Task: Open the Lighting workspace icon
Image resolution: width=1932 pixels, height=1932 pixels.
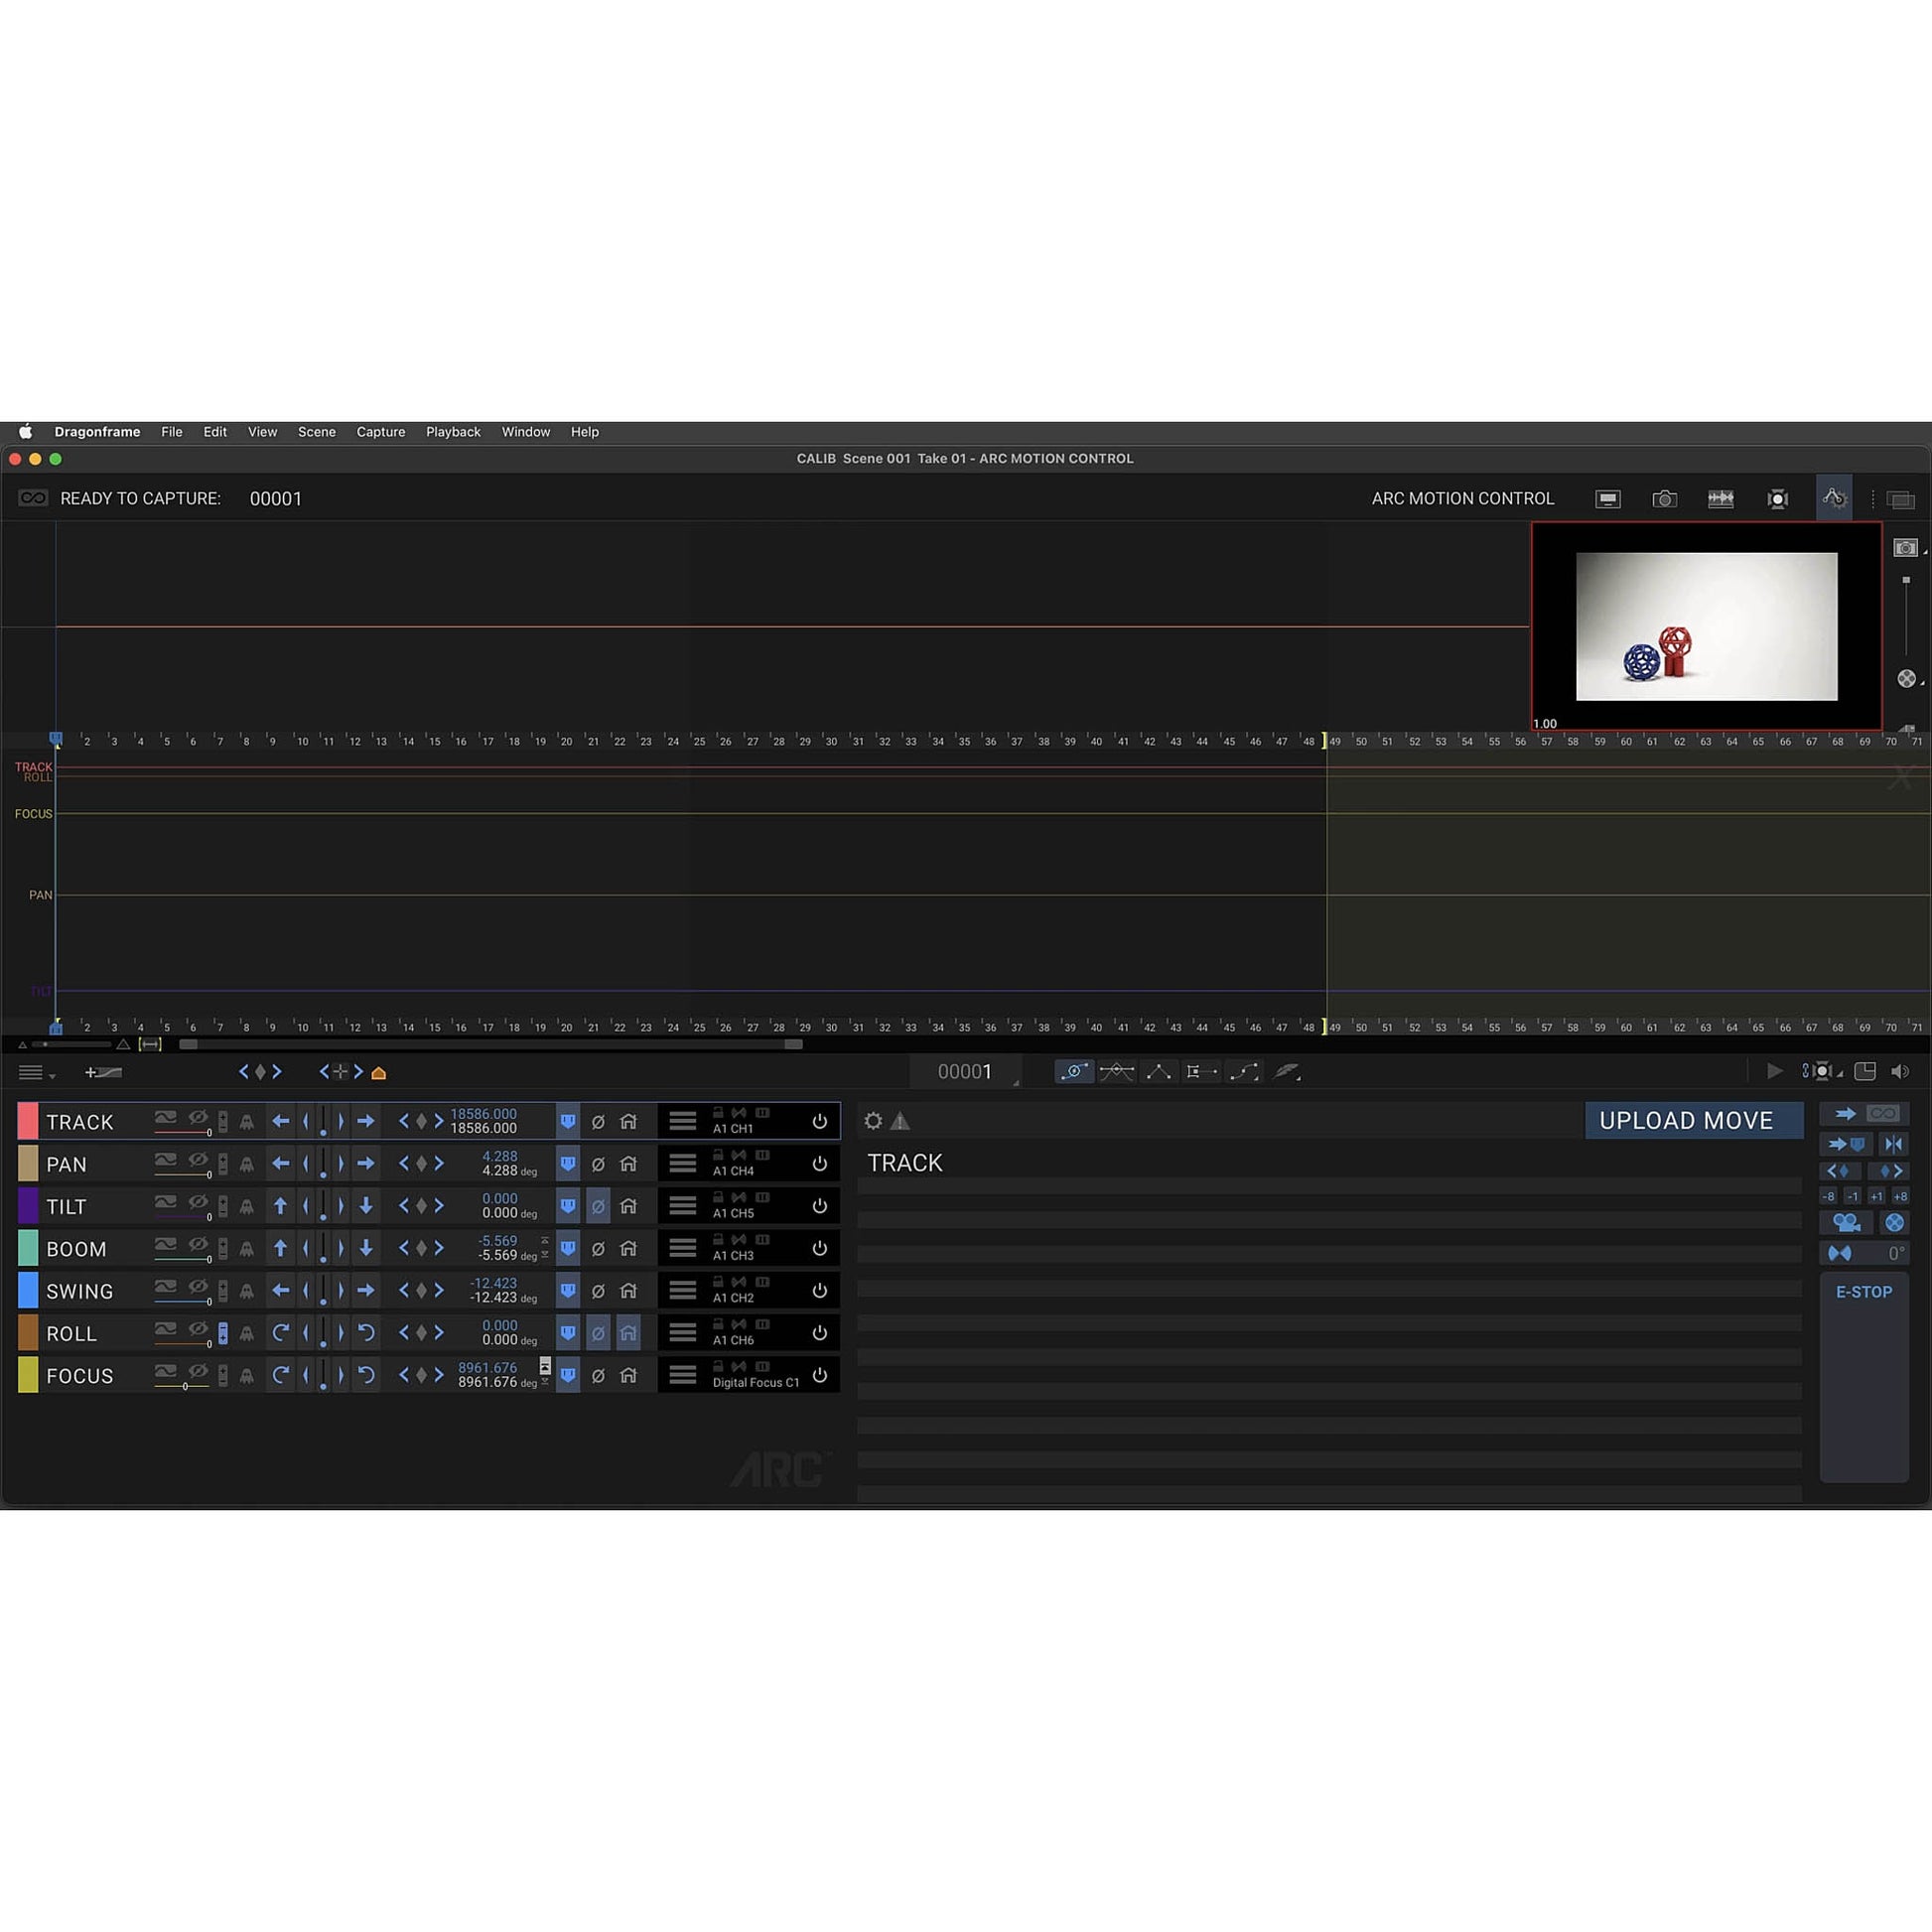Action: (1778, 498)
